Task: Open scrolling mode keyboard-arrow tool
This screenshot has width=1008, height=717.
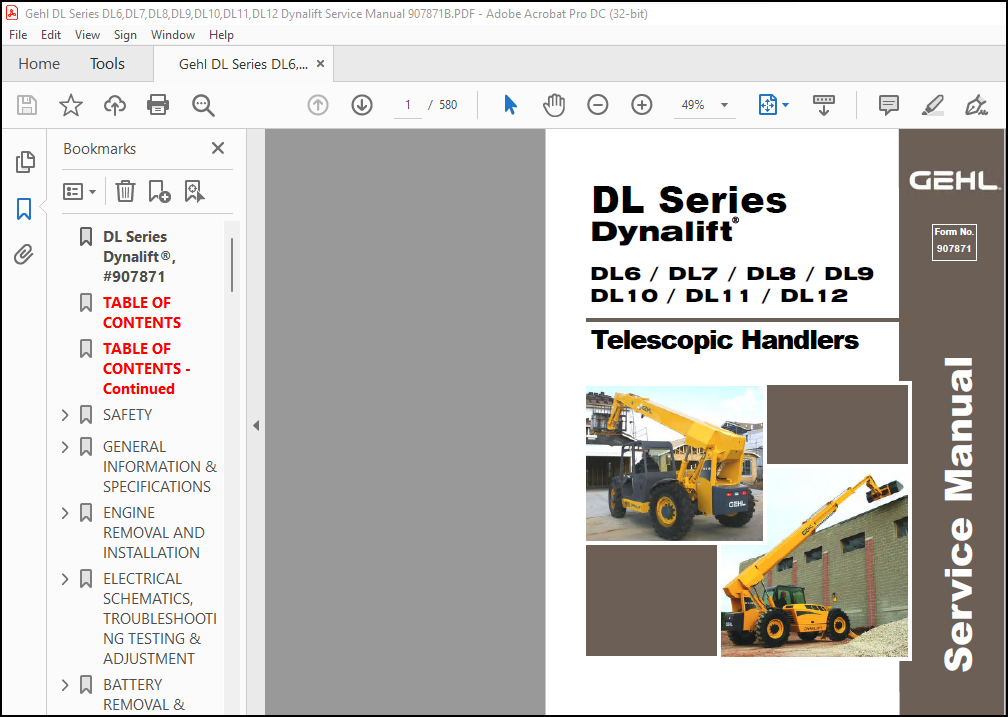Action: pyautogui.click(x=824, y=105)
